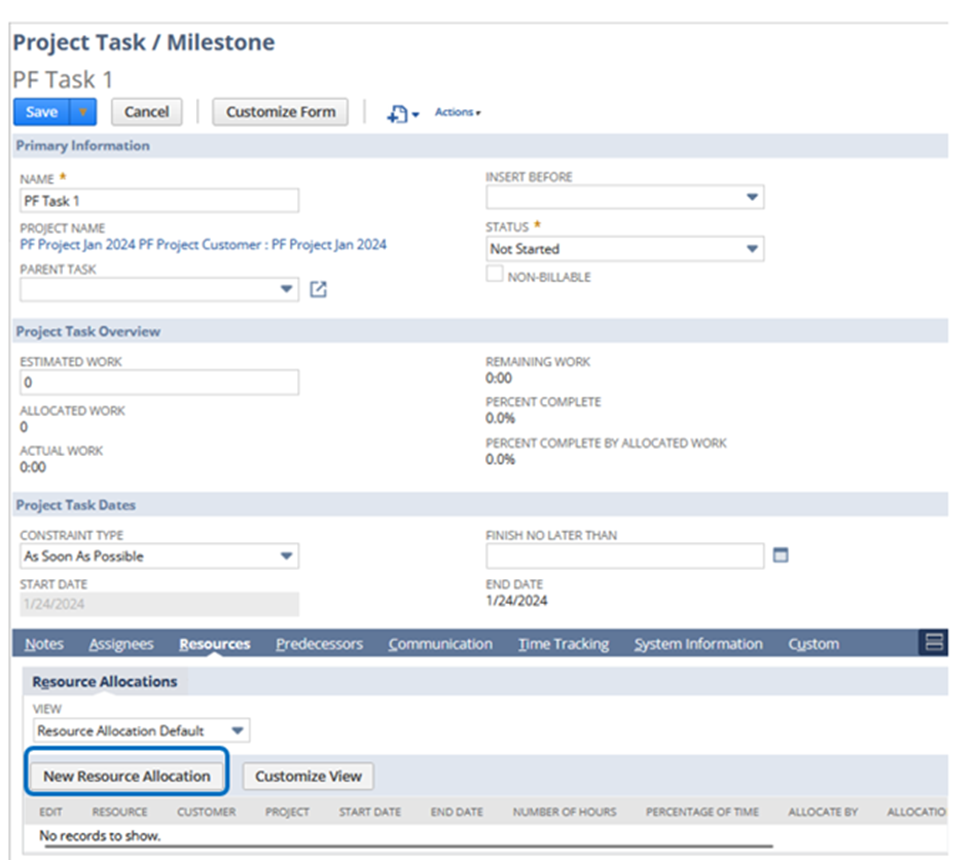Open the Actions menu
This screenshot has width=975, height=860.
pos(458,112)
